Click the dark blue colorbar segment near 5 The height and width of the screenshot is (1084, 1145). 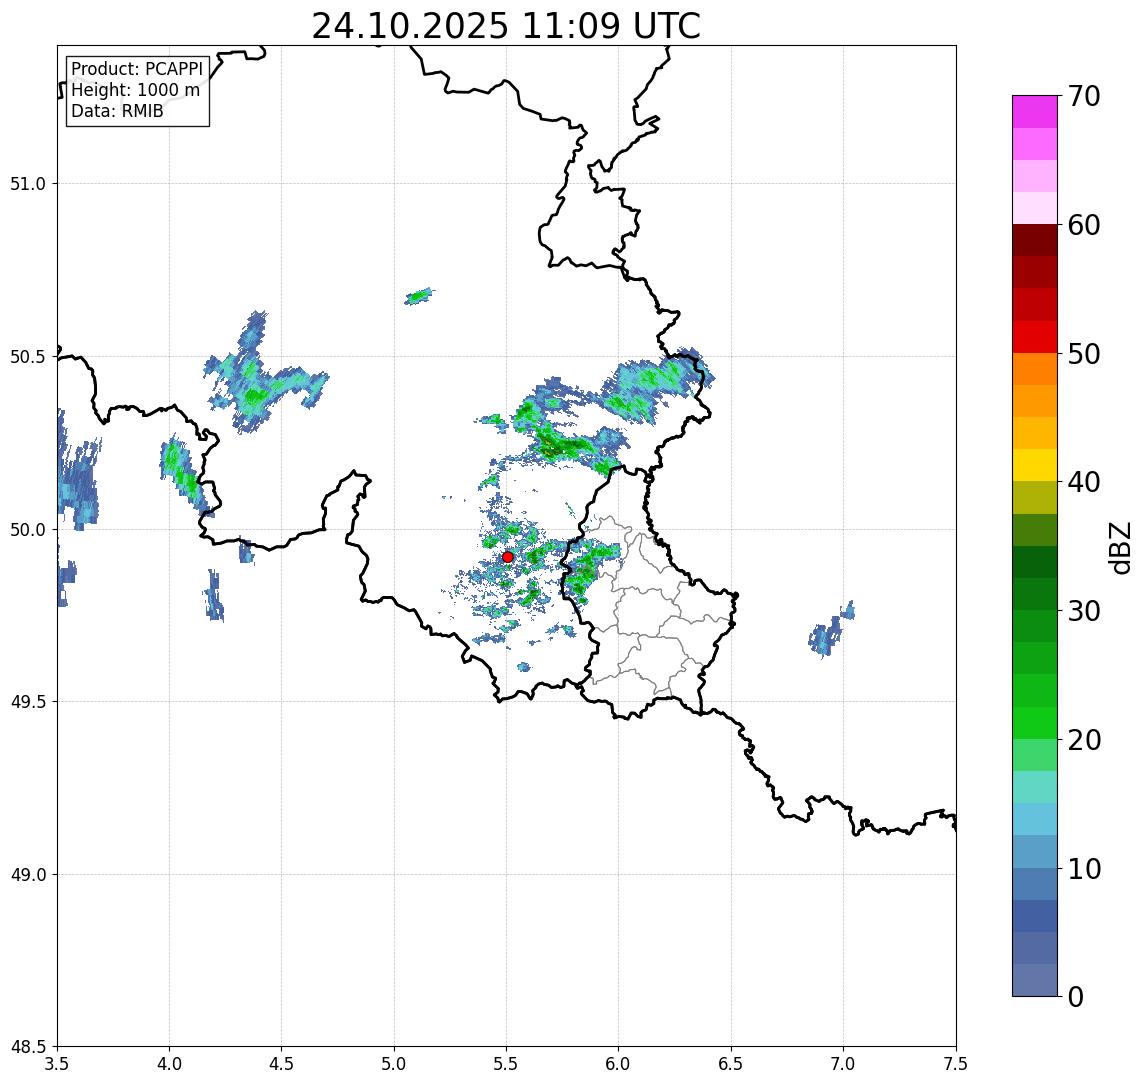point(1035,916)
